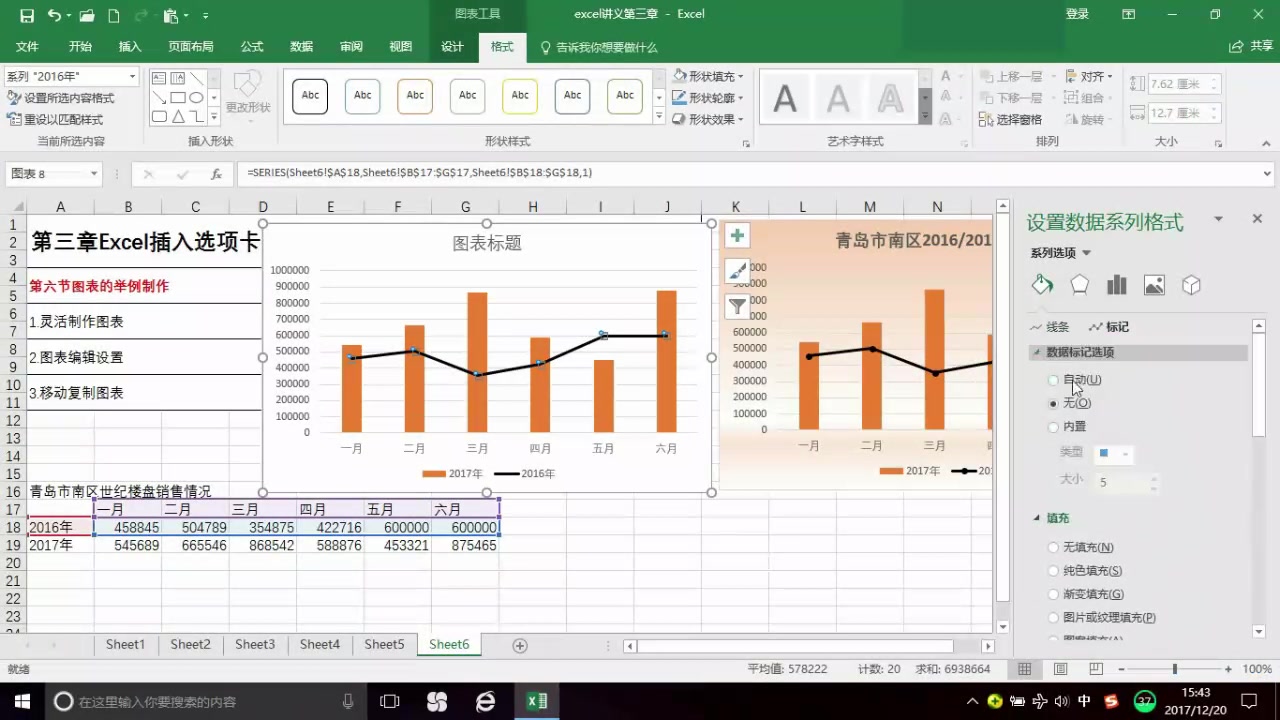Enable the 内置 data marker option
The height and width of the screenshot is (720, 1280).
(1054, 426)
